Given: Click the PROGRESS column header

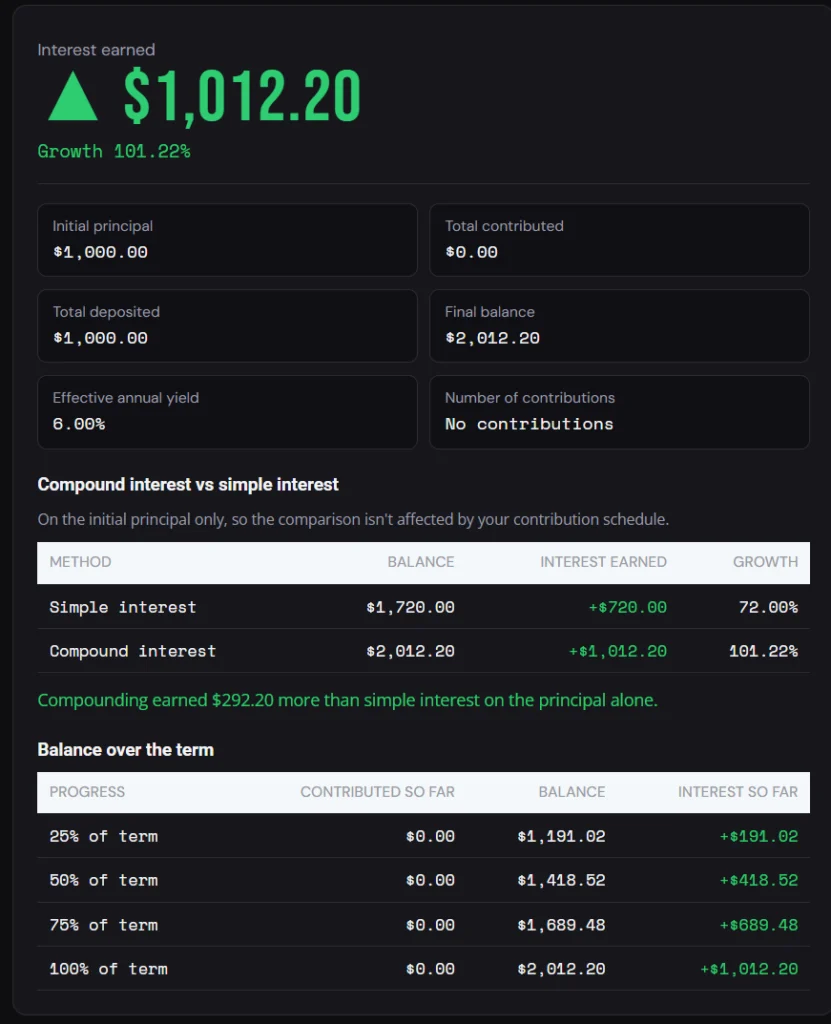Looking at the screenshot, I should 87,792.
